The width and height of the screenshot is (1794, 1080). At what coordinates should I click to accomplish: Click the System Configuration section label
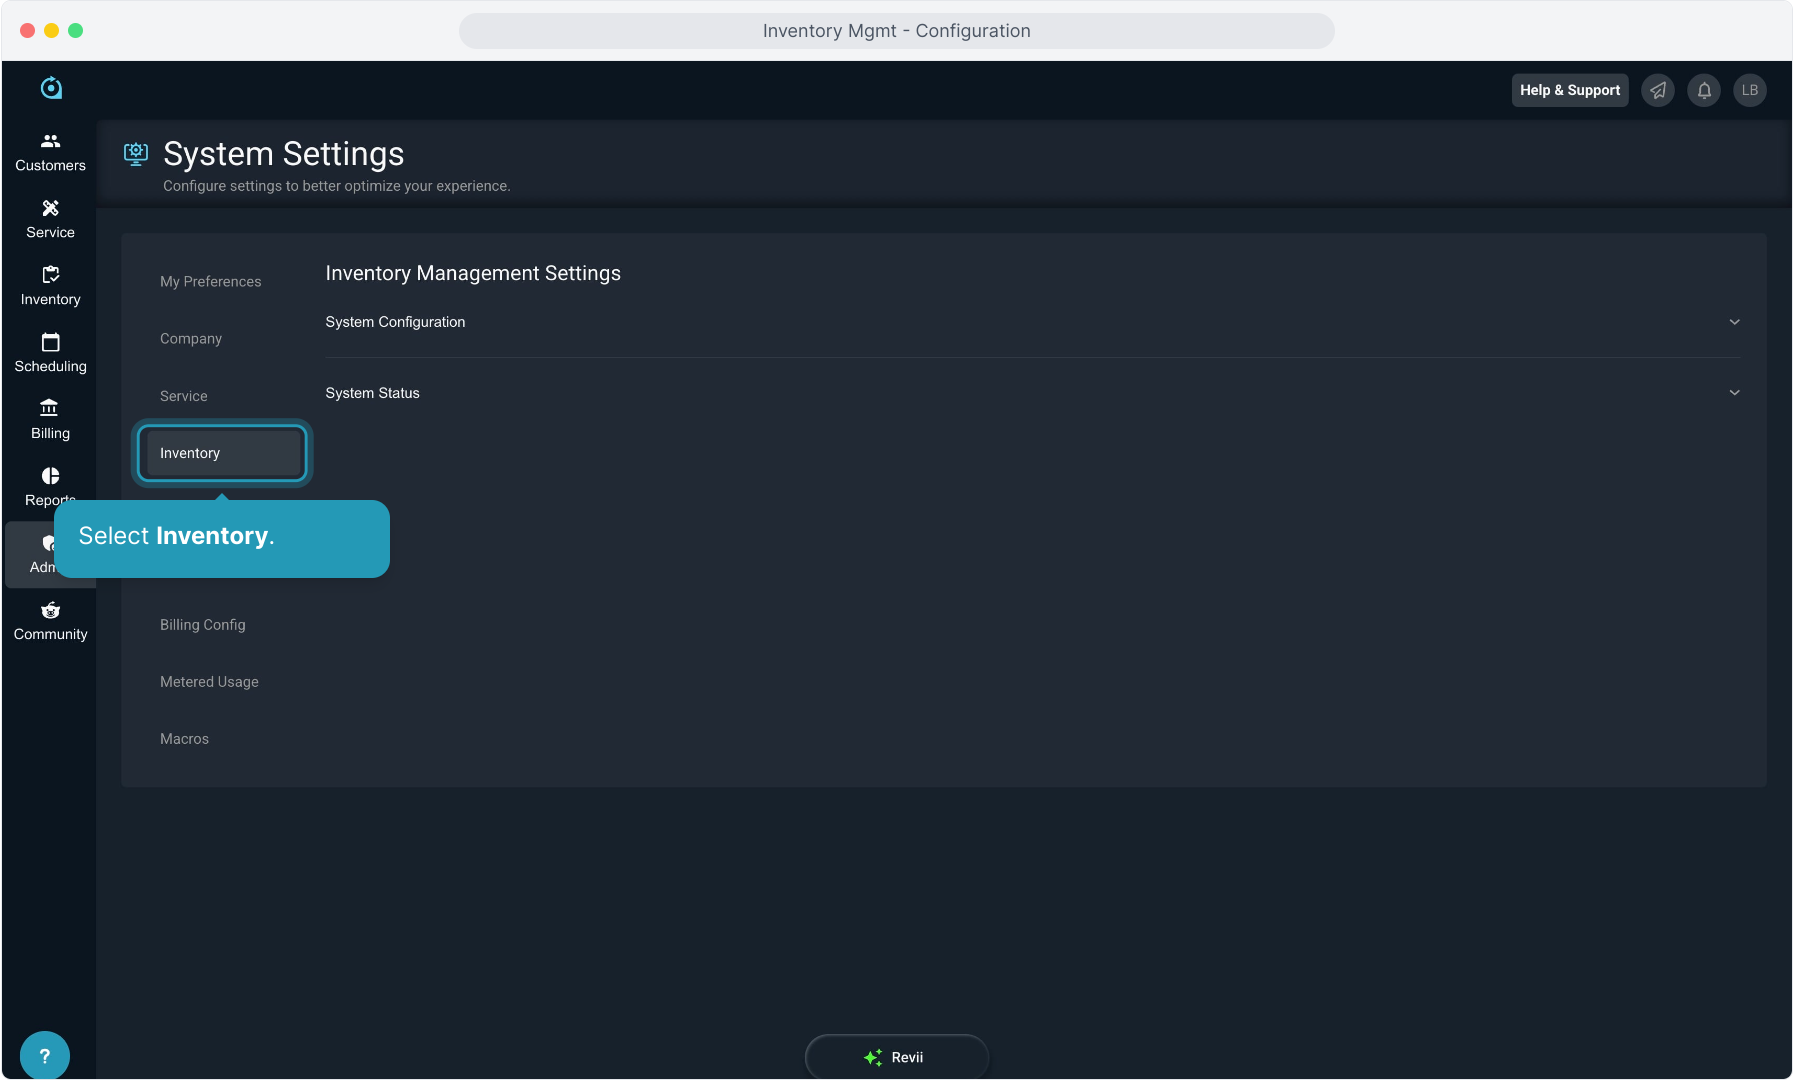(395, 322)
